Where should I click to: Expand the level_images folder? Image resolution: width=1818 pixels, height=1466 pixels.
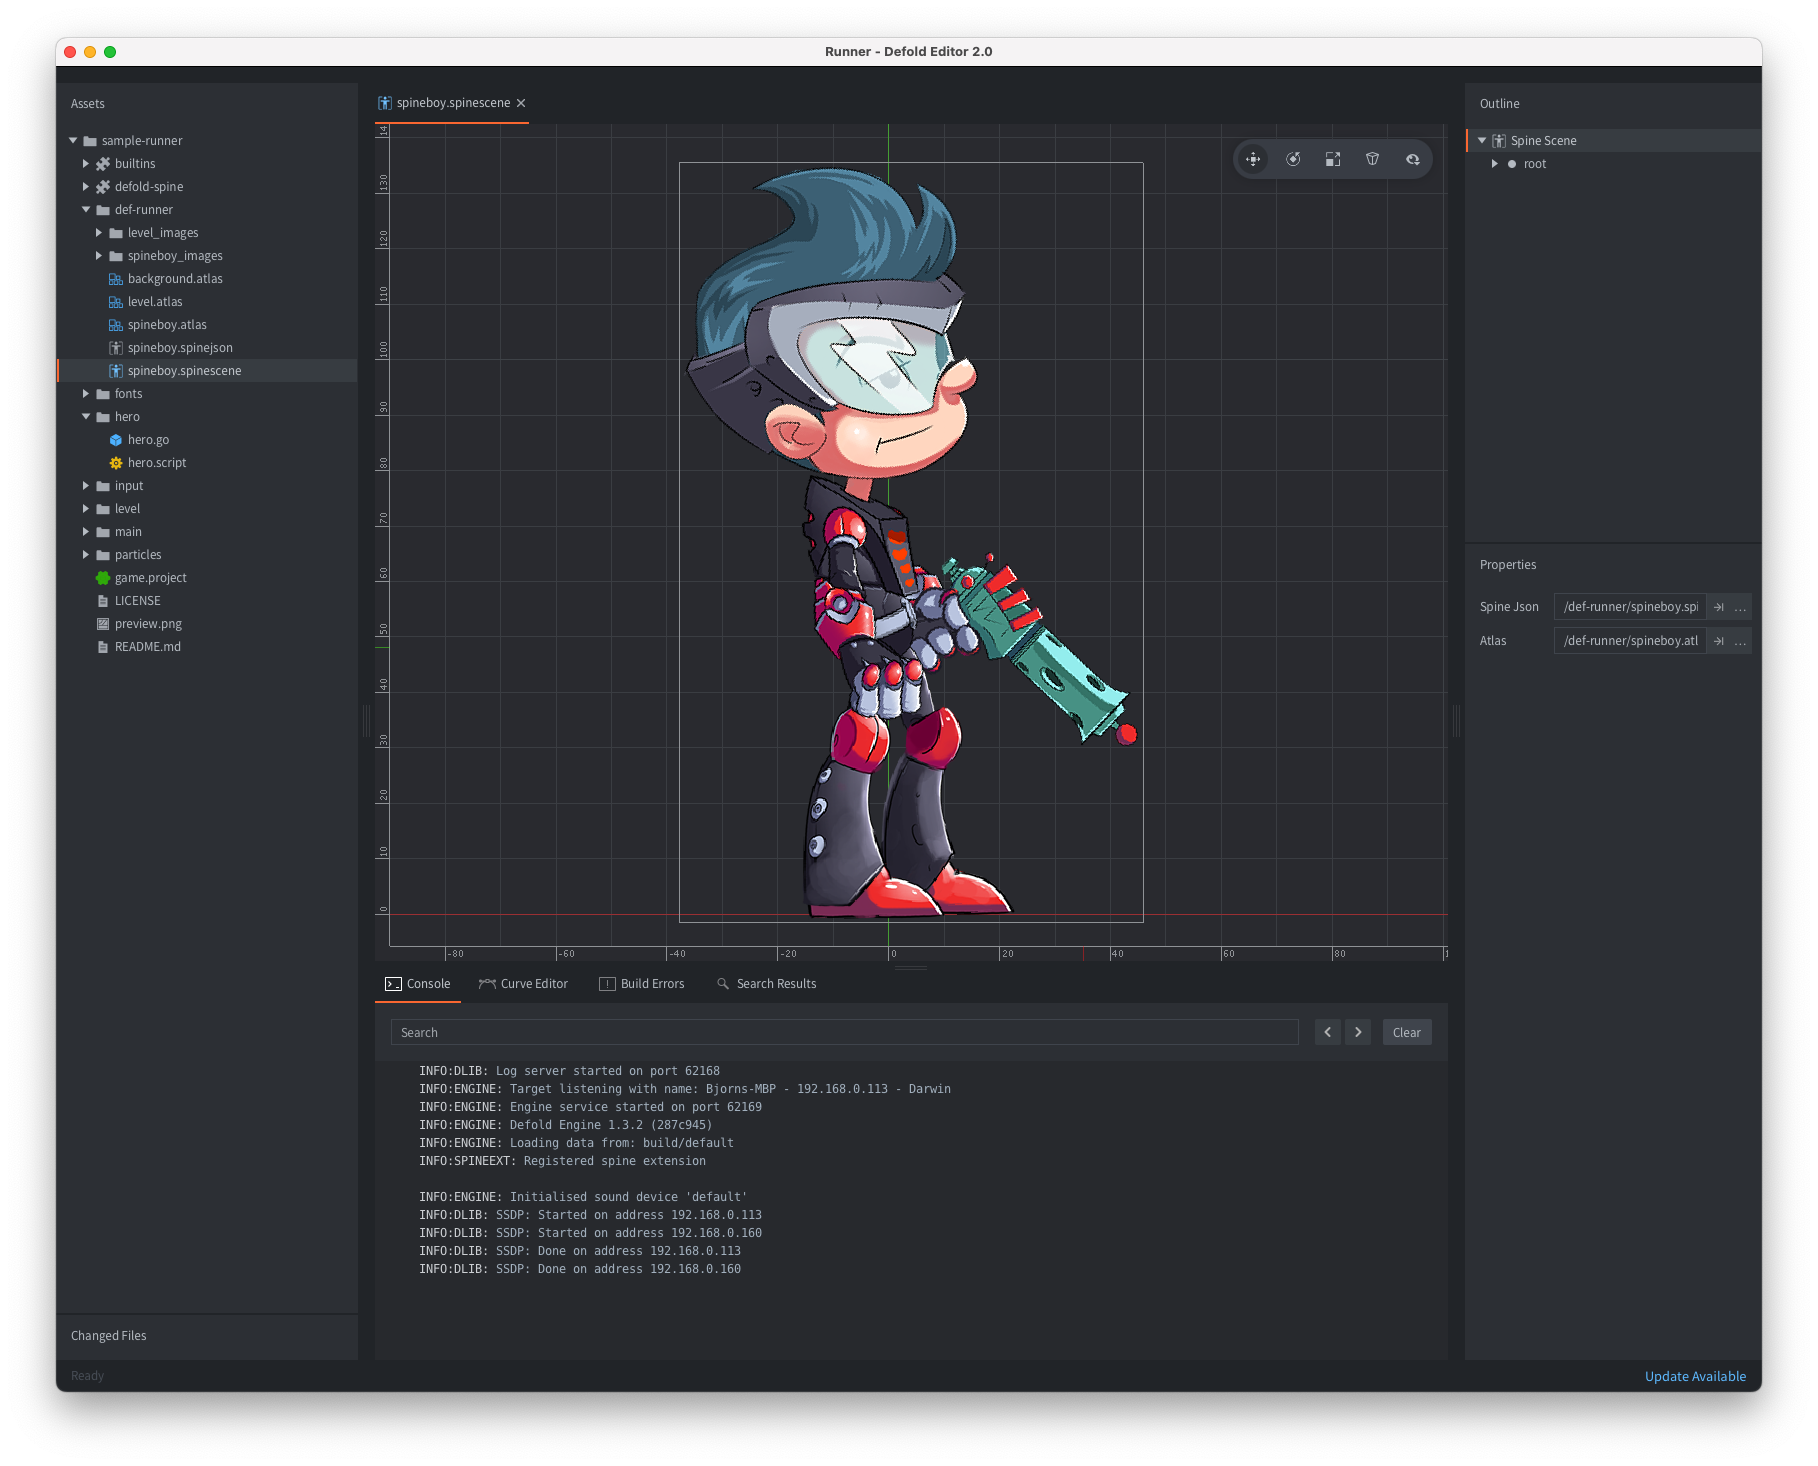tap(99, 233)
